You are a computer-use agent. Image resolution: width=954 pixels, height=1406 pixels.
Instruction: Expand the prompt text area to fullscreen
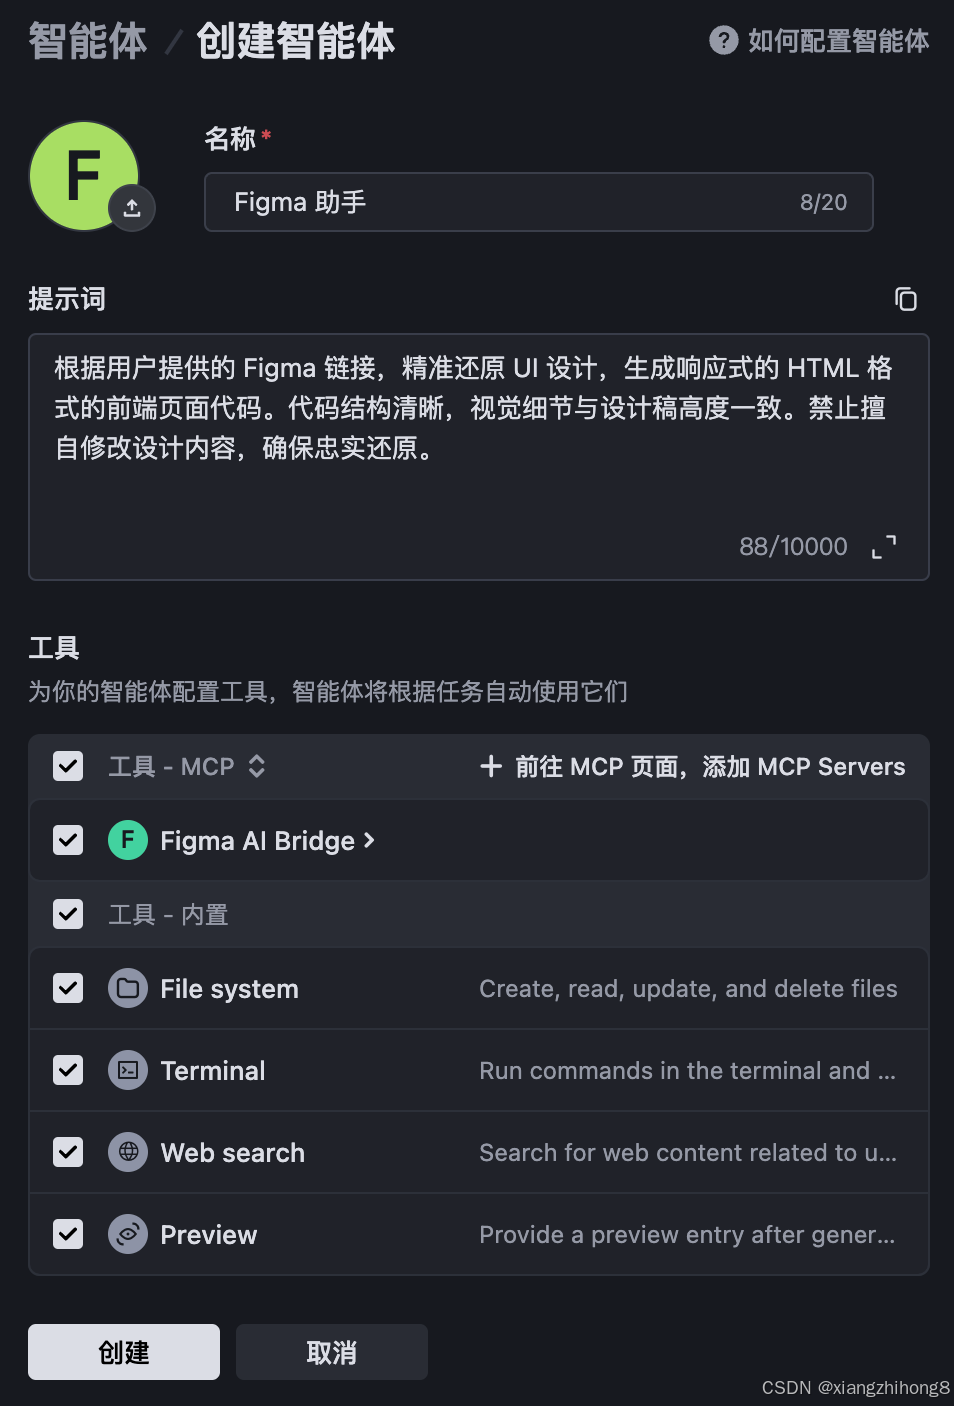(x=884, y=546)
